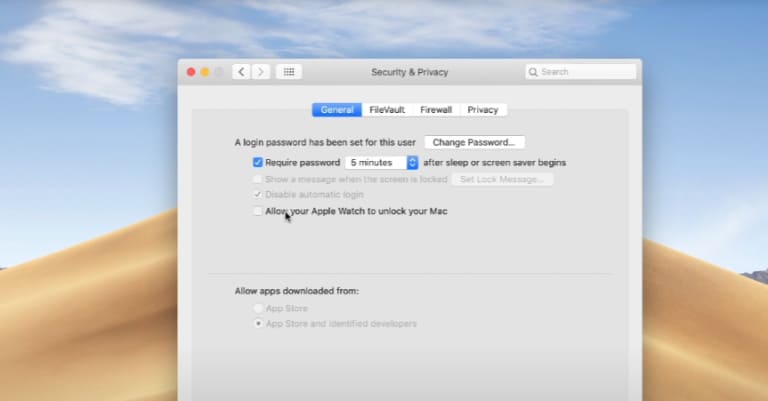The width and height of the screenshot is (768, 401).
Task: Open the Firewall tab
Action: point(436,110)
